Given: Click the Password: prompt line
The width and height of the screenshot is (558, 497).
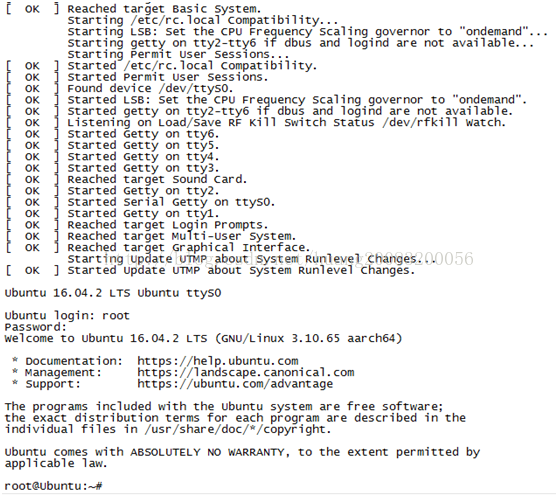Looking at the screenshot, I should click(x=36, y=327).
